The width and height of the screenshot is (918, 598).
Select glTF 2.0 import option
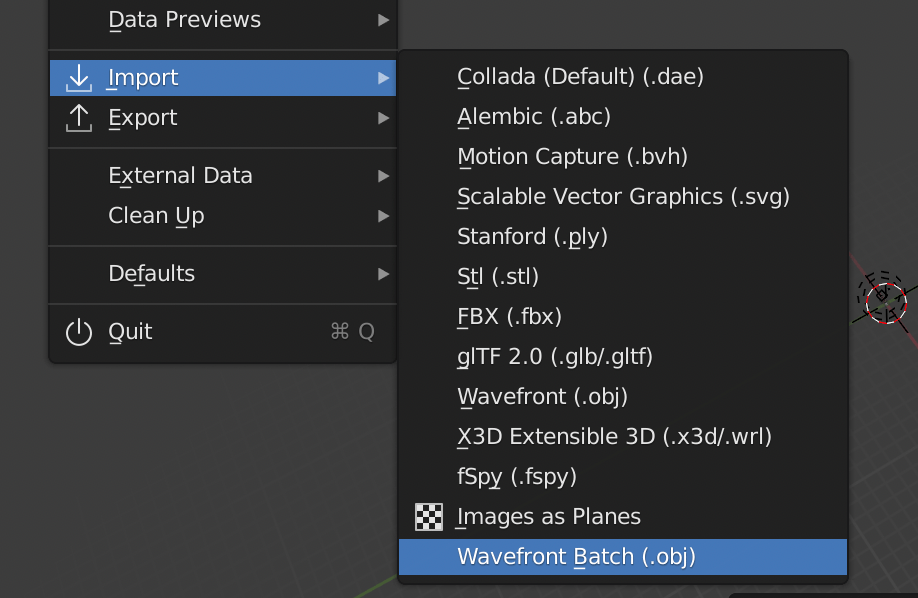tap(554, 357)
